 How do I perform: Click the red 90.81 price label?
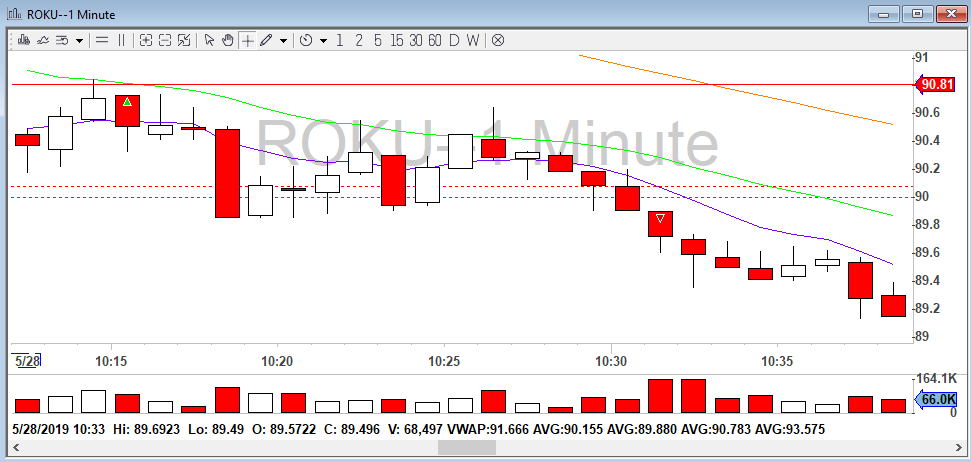935,85
